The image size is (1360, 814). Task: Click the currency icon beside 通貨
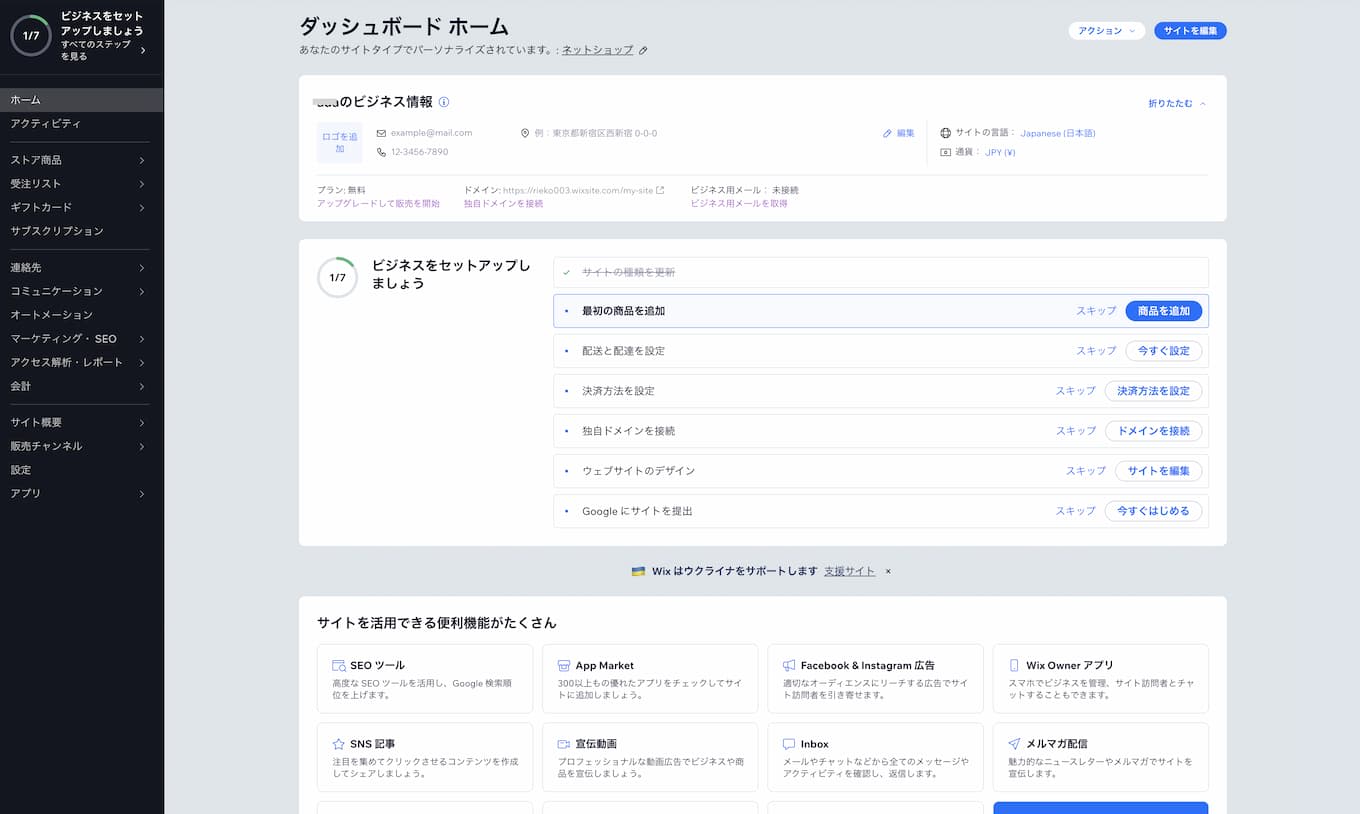946,152
